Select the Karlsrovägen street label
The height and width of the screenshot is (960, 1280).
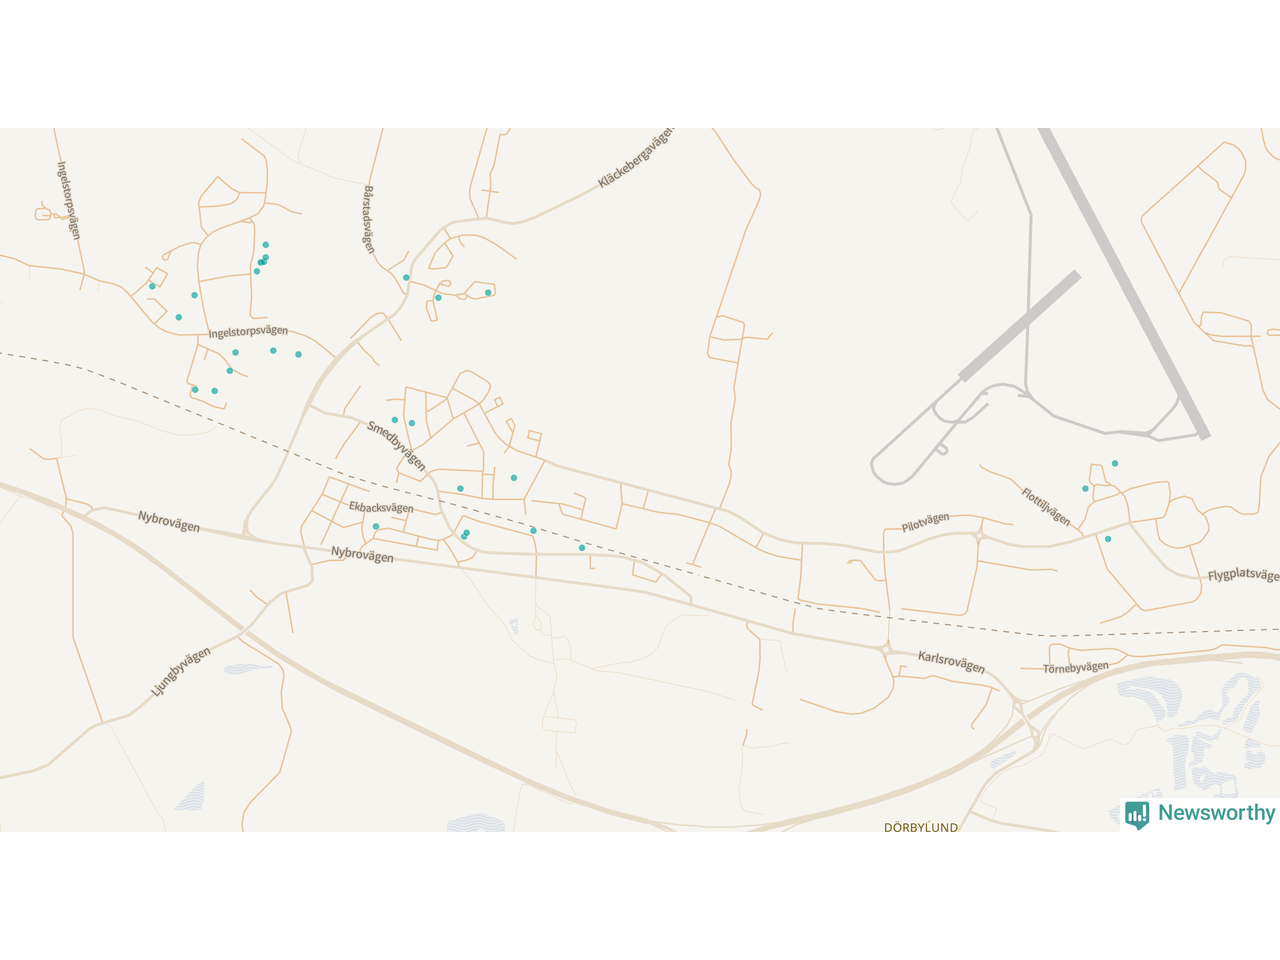[x=951, y=662]
